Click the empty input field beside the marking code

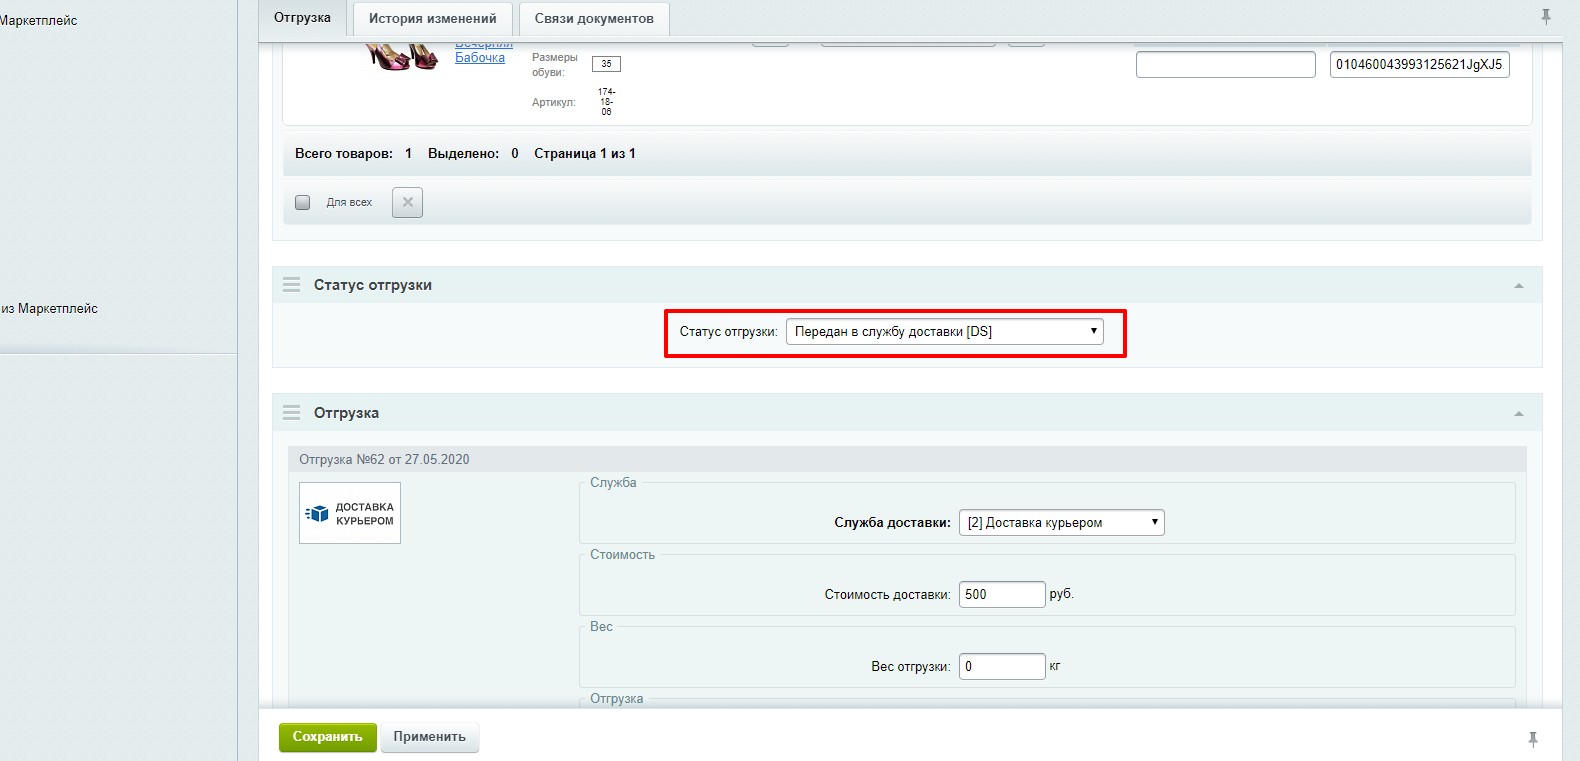pos(1225,64)
